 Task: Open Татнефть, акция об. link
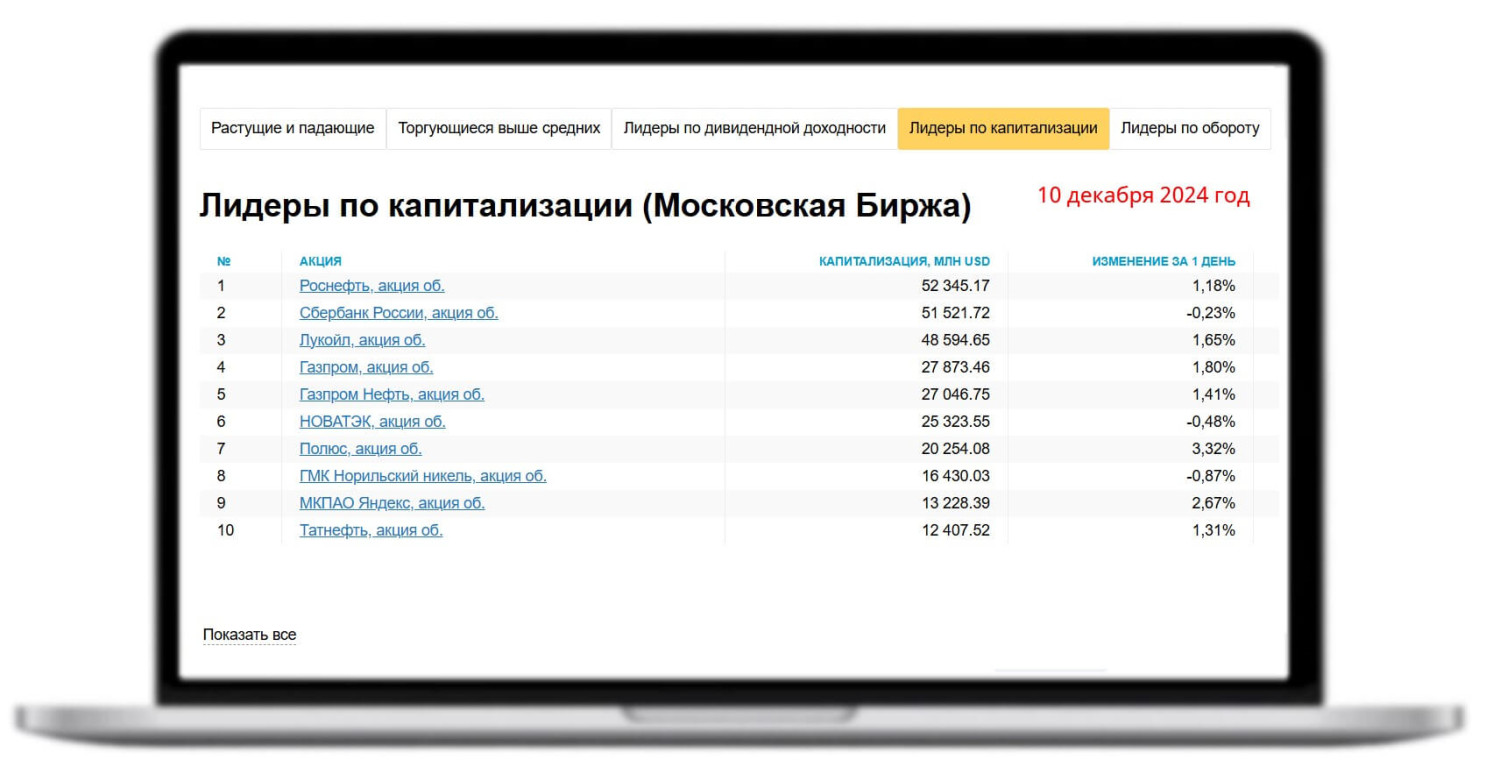click(x=371, y=530)
